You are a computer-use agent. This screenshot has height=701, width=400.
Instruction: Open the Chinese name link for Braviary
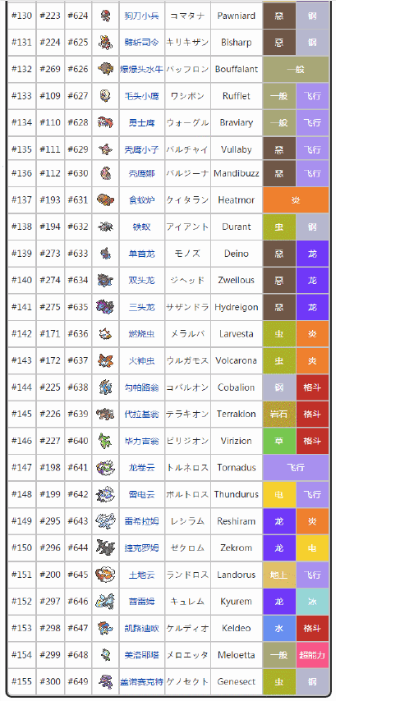coord(142,122)
